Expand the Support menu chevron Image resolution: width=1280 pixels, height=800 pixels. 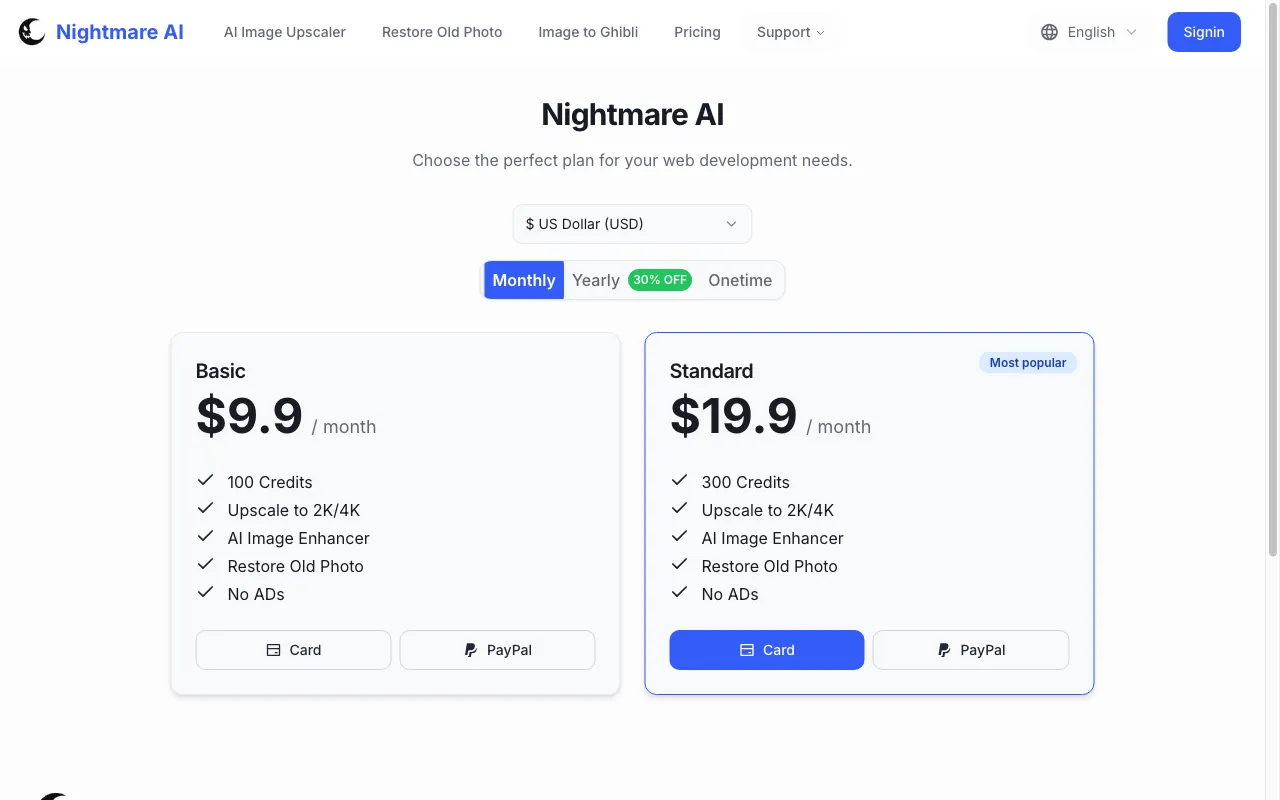pos(821,33)
